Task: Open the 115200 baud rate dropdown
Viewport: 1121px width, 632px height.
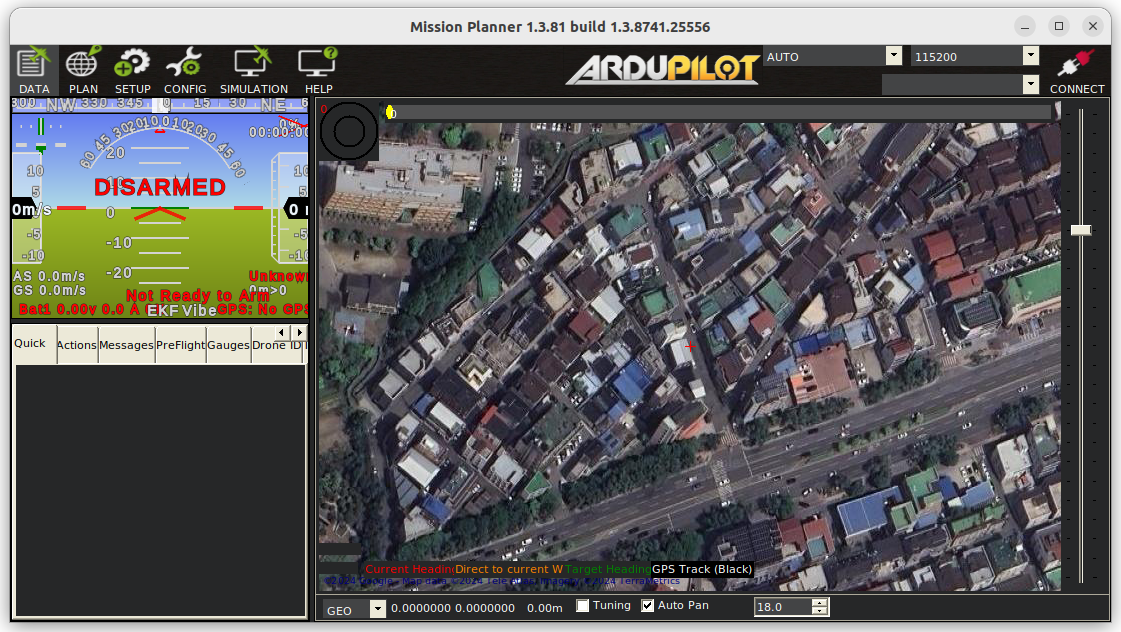Action: coord(1030,56)
